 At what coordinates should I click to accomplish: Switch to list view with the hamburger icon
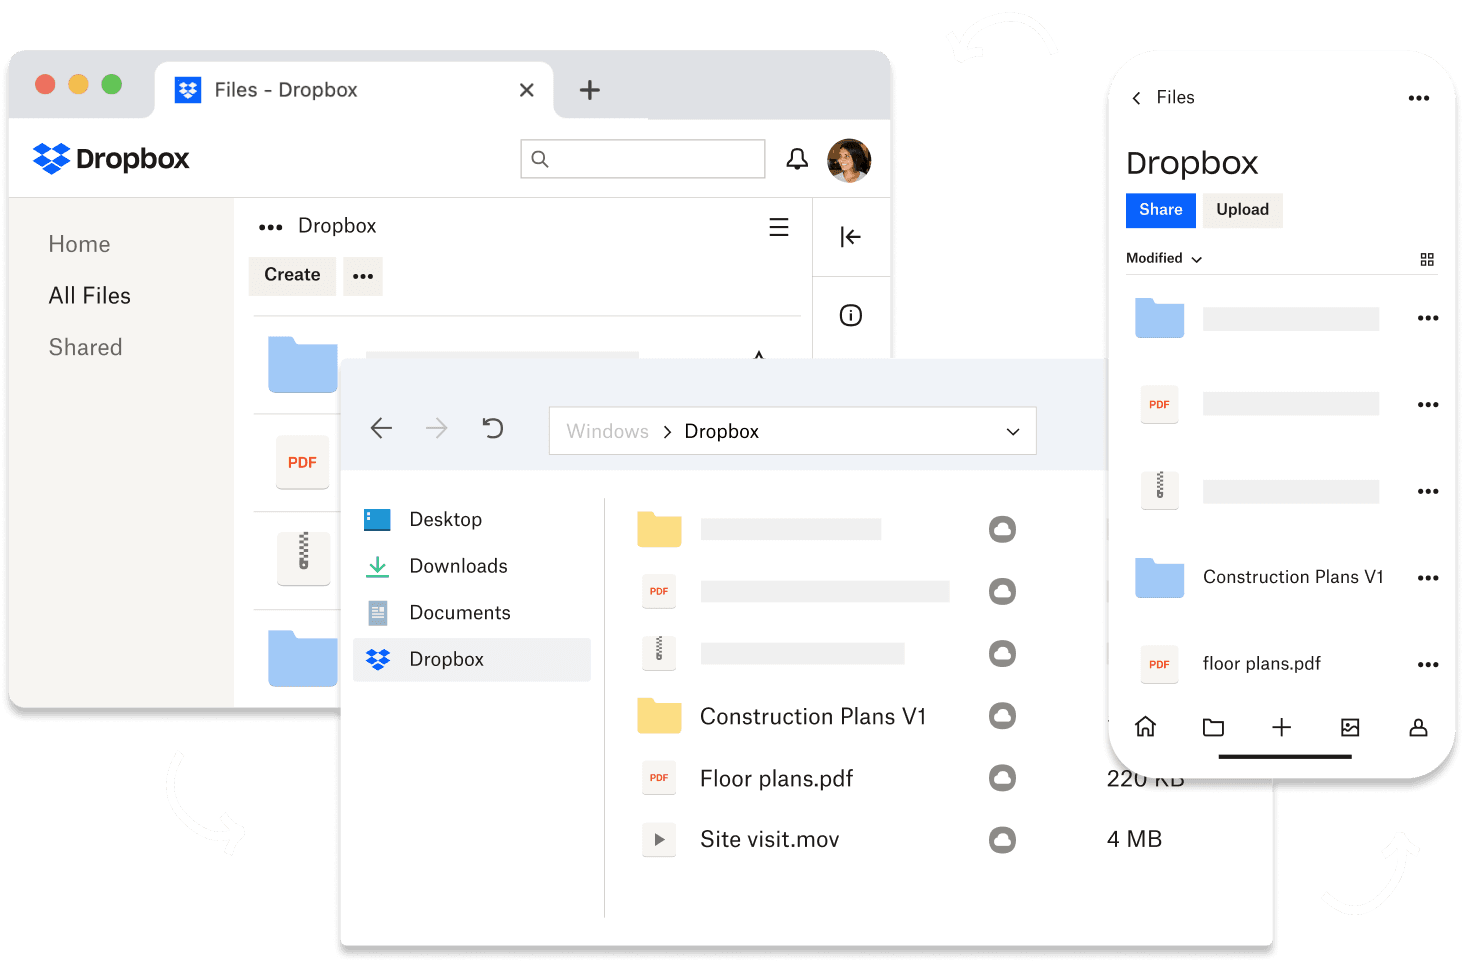[x=779, y=227]
